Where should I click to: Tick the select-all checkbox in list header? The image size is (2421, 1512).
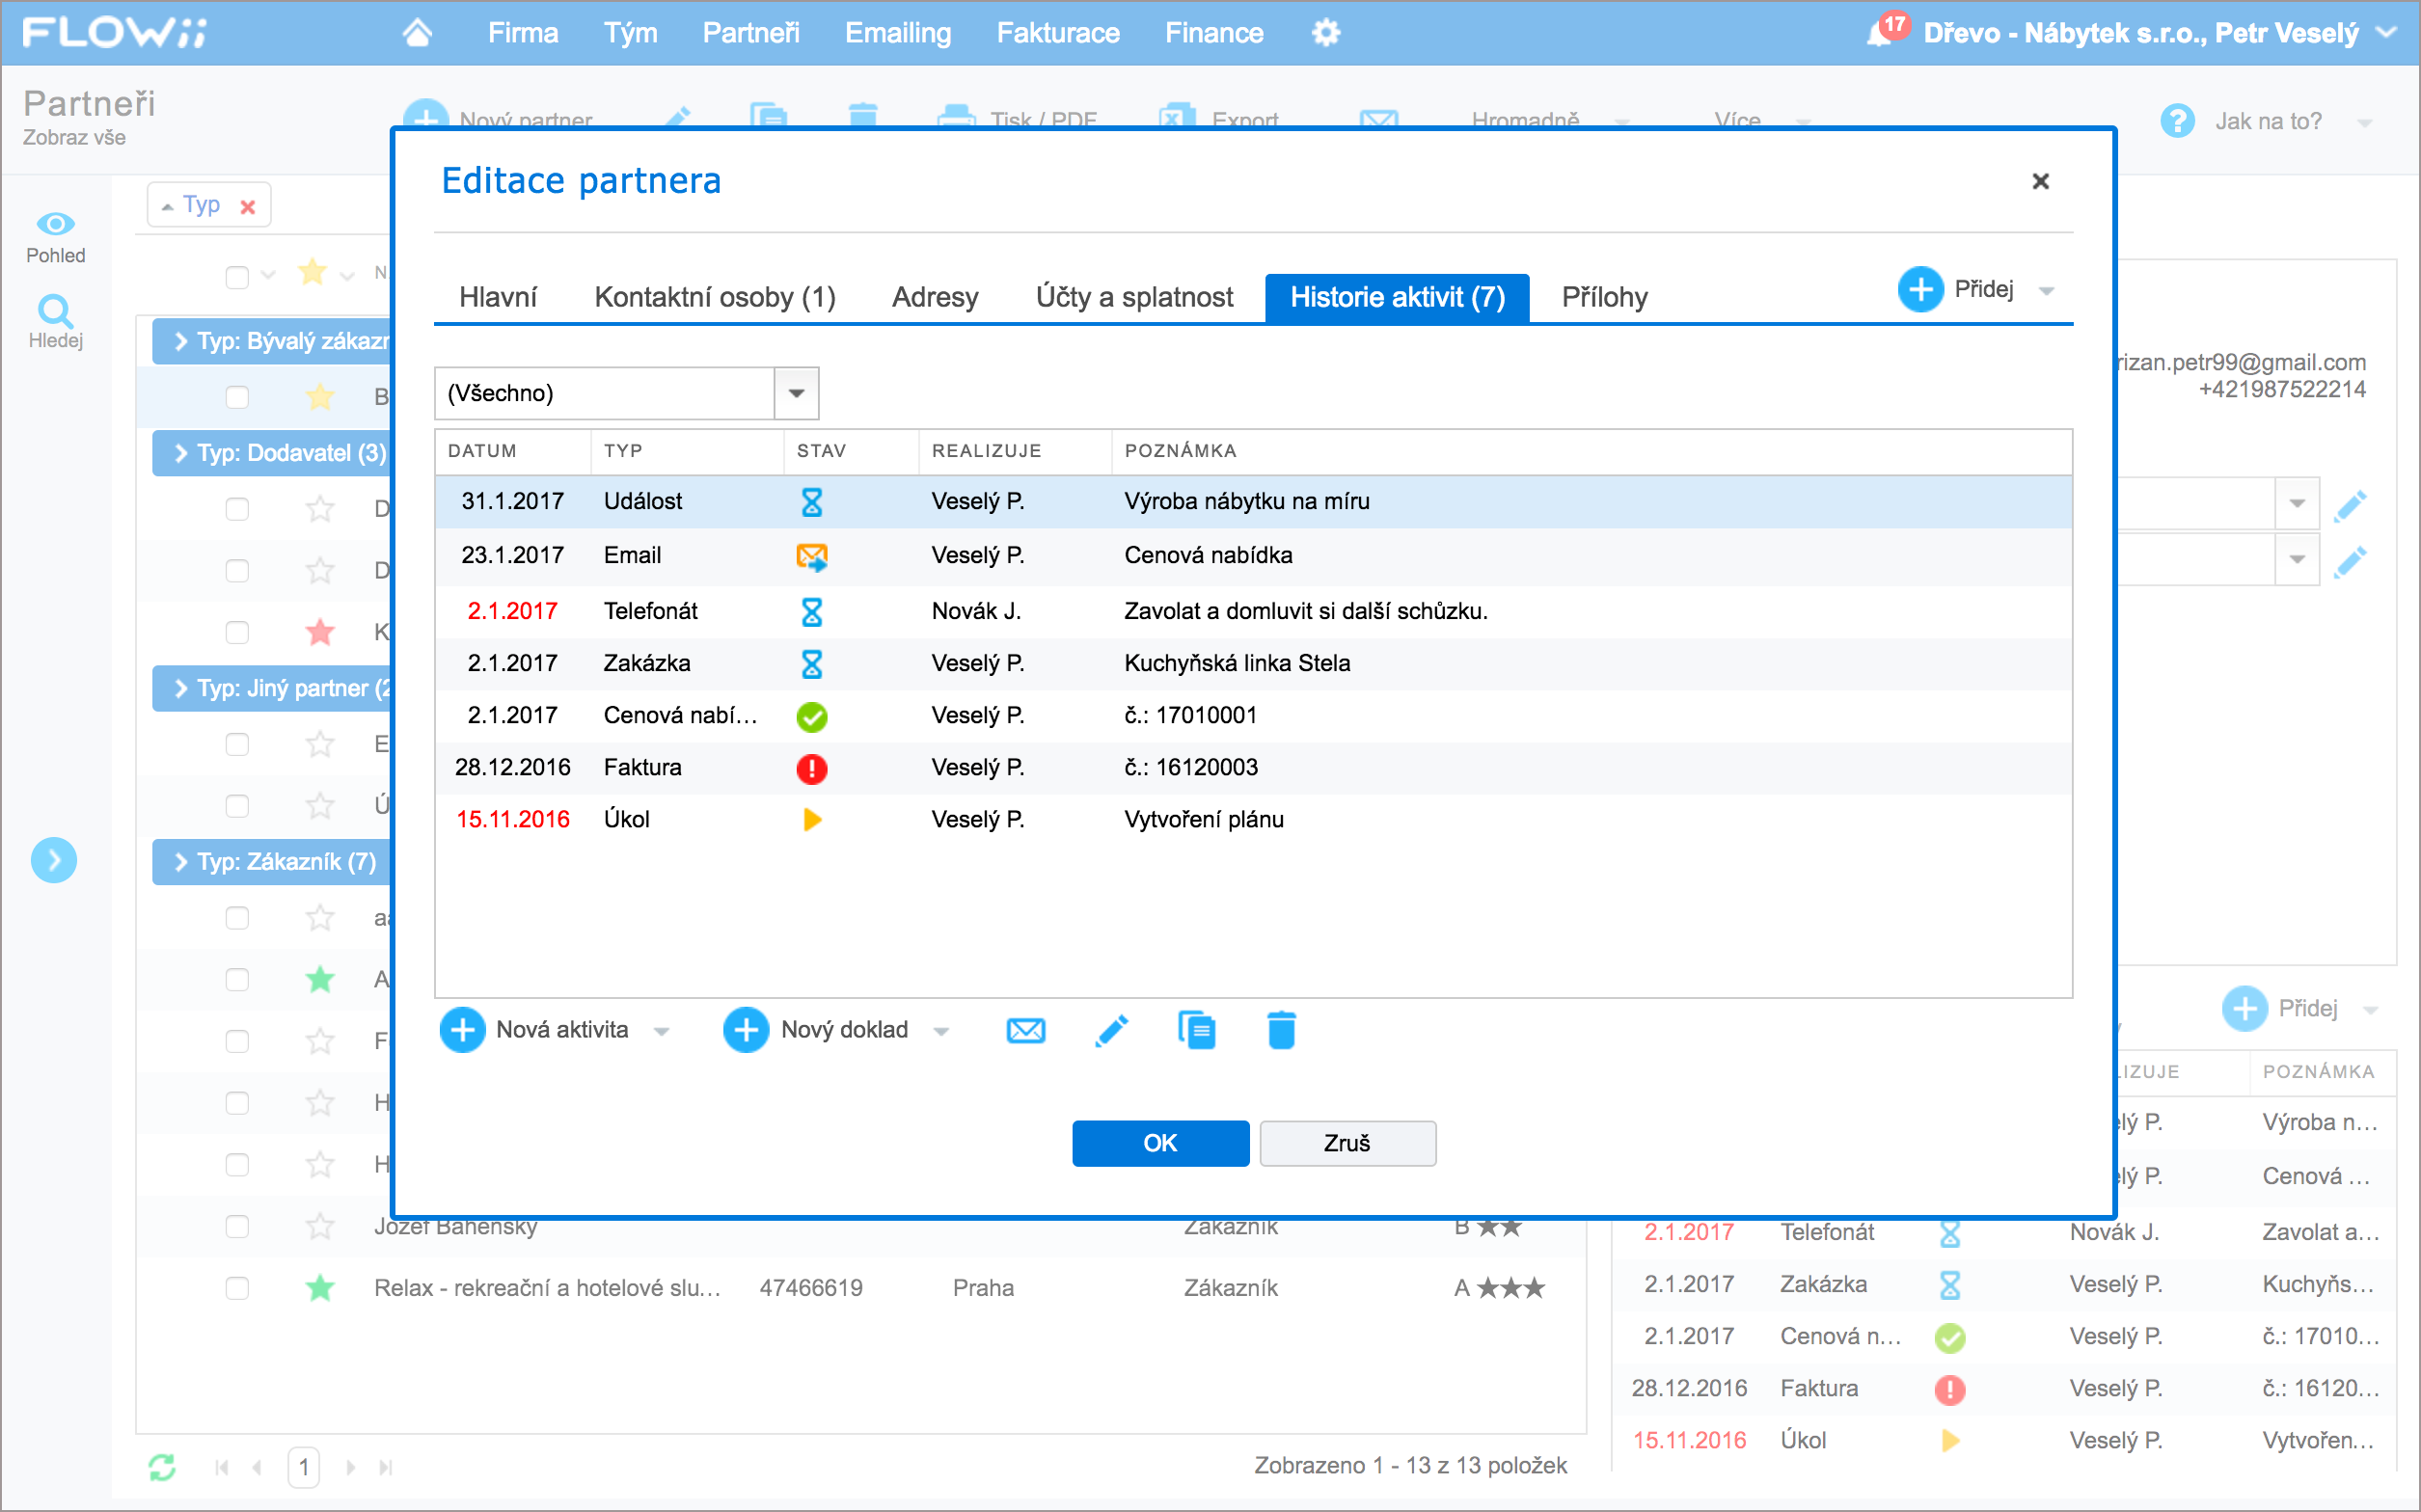pyautogui.click(x=237, y=276)
